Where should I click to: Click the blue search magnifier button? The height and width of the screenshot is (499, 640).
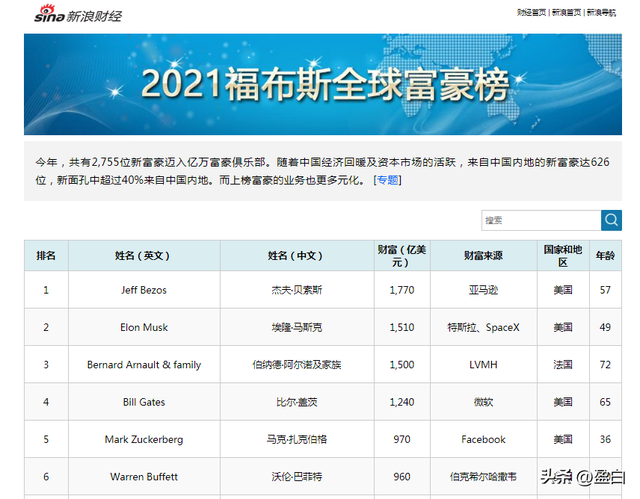(x=611, y=220)
